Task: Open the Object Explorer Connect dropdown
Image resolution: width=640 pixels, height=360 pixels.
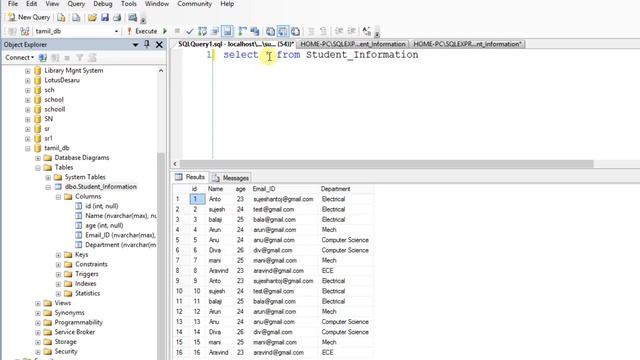Action: (x=19, y=58)
